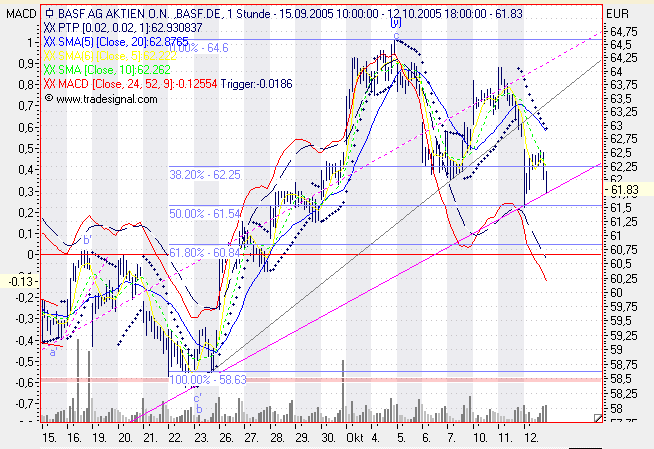Select the PTP [0.02, 0.02, 1] legend entry

pyautogui.click(x=130, y=28)
